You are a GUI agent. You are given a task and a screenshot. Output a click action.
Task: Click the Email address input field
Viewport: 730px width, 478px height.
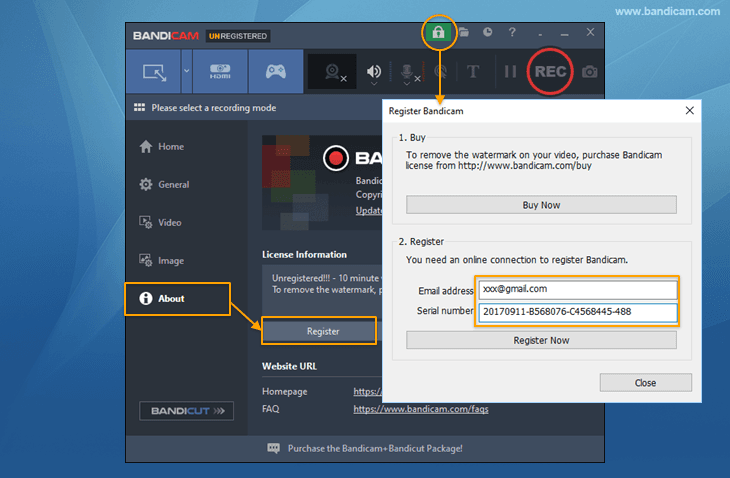point(578,289)
